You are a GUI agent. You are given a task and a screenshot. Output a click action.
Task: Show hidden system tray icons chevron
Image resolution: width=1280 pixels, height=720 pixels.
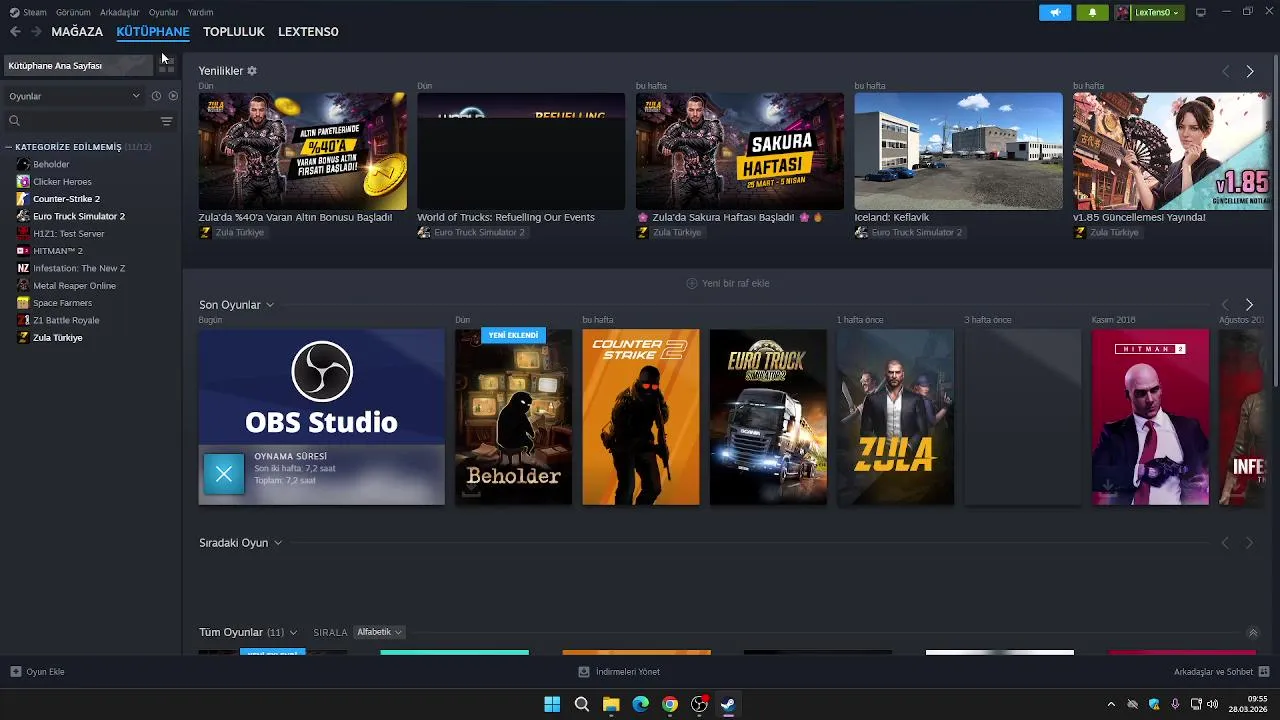point(1110,704)
